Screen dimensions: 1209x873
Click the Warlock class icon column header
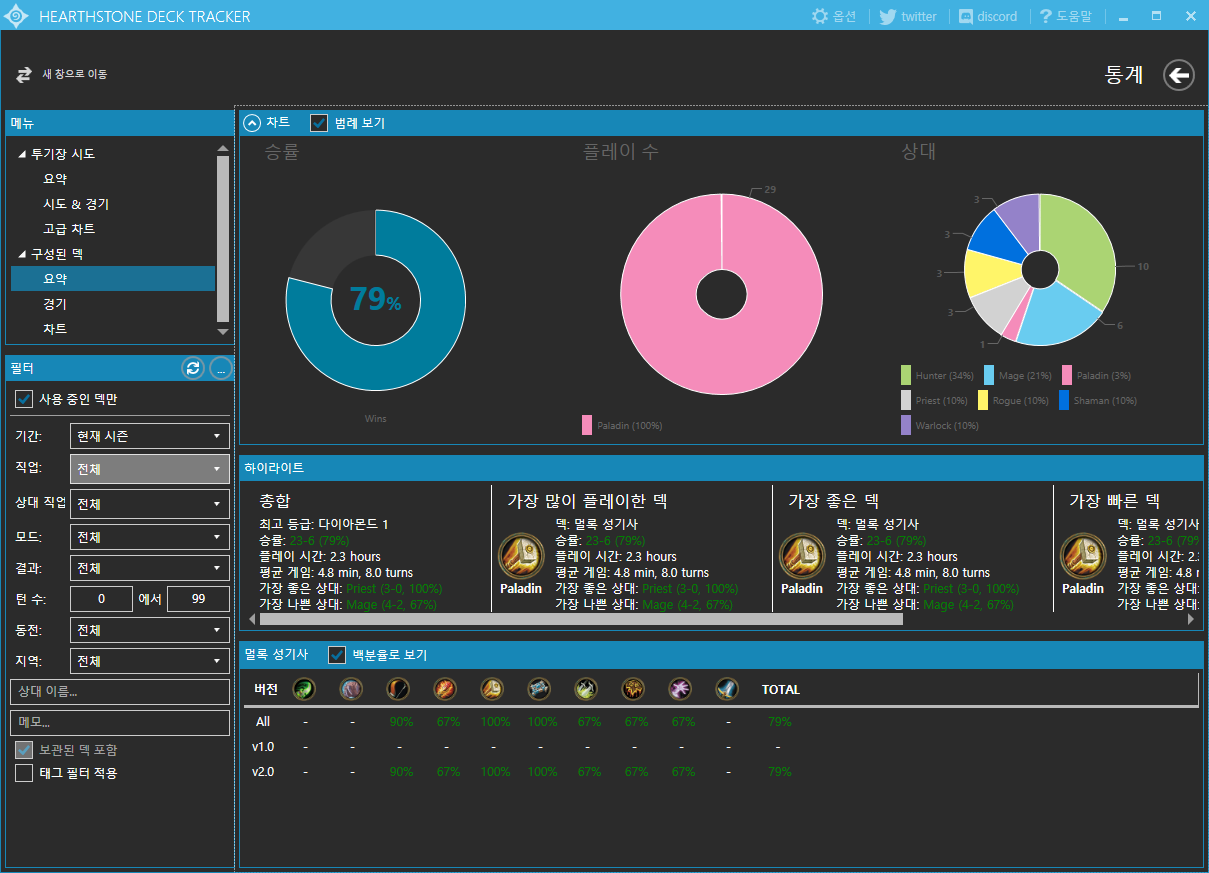(x=680, y=689)
